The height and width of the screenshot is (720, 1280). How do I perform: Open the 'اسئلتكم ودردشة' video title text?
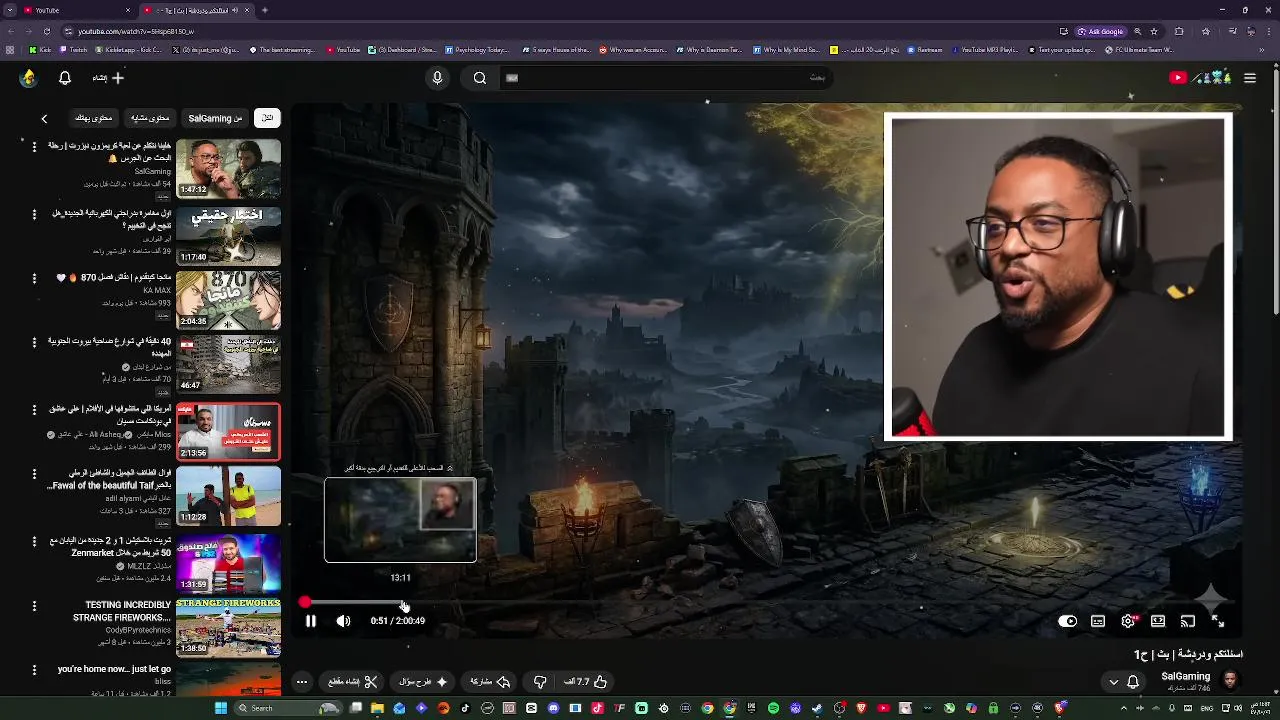pyautogui.click(x=1188, y=654)
